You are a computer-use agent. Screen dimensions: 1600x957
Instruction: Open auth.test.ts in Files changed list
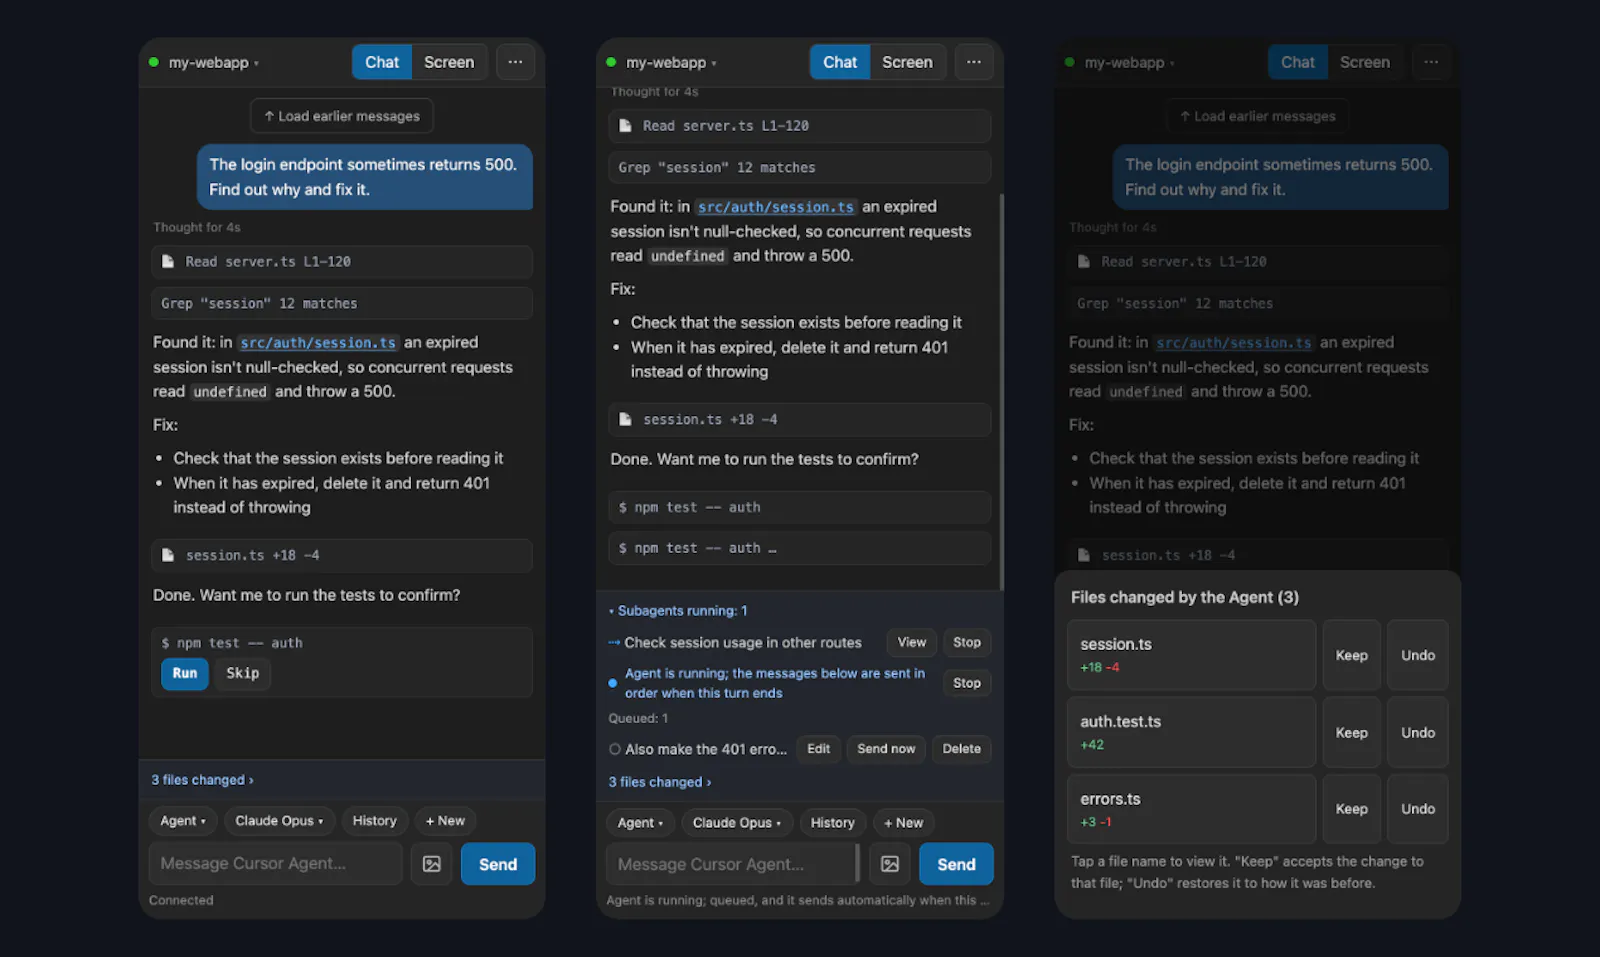pyautogui.click(x=1192, y=732)
